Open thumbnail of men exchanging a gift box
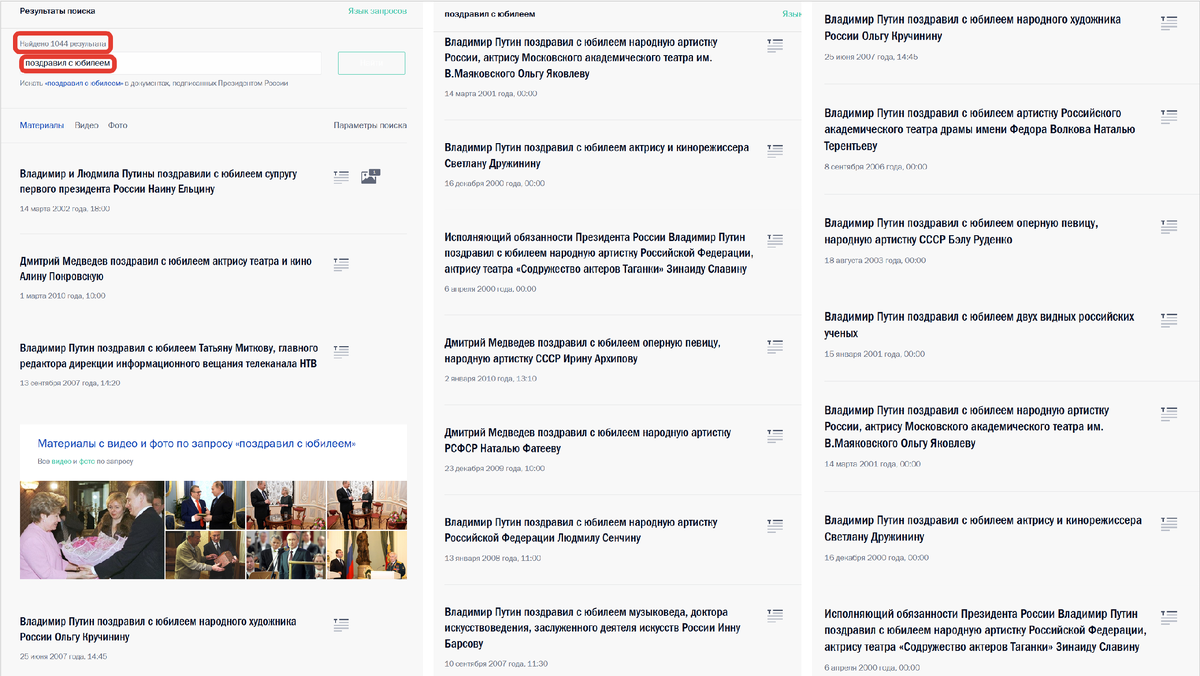Viewport: 1200px width, 676px height. click(205, 555)
